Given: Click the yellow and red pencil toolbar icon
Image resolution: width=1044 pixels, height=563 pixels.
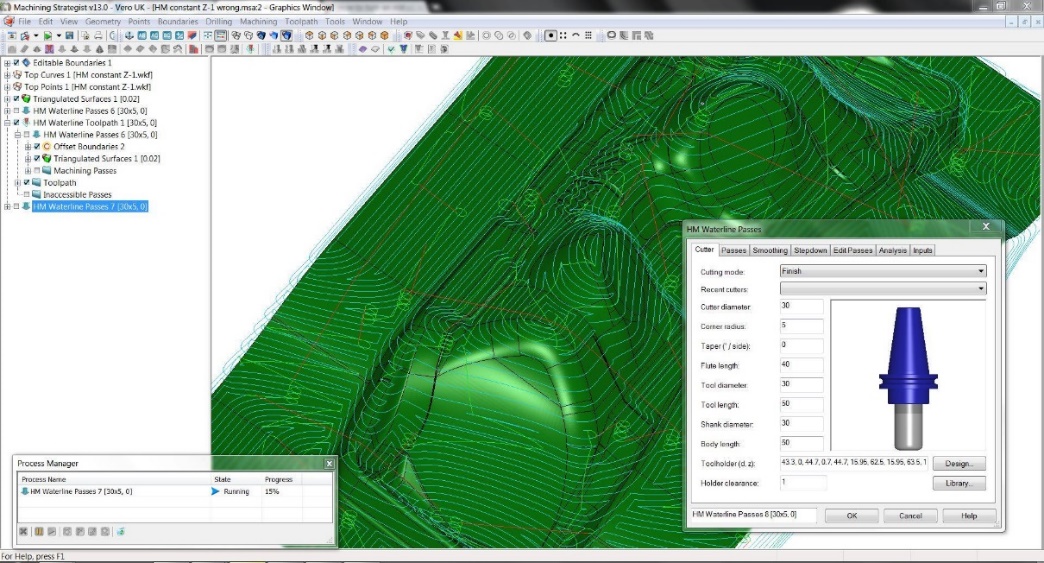Looking at the screenshot, I should 458,35.
